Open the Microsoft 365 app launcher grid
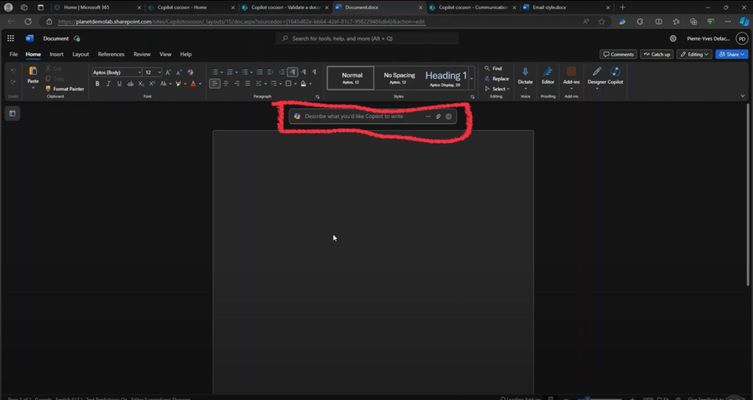Image resolution: width=753 pixels, height=400 pixels. pyautogui.click(x=11, y=38)
